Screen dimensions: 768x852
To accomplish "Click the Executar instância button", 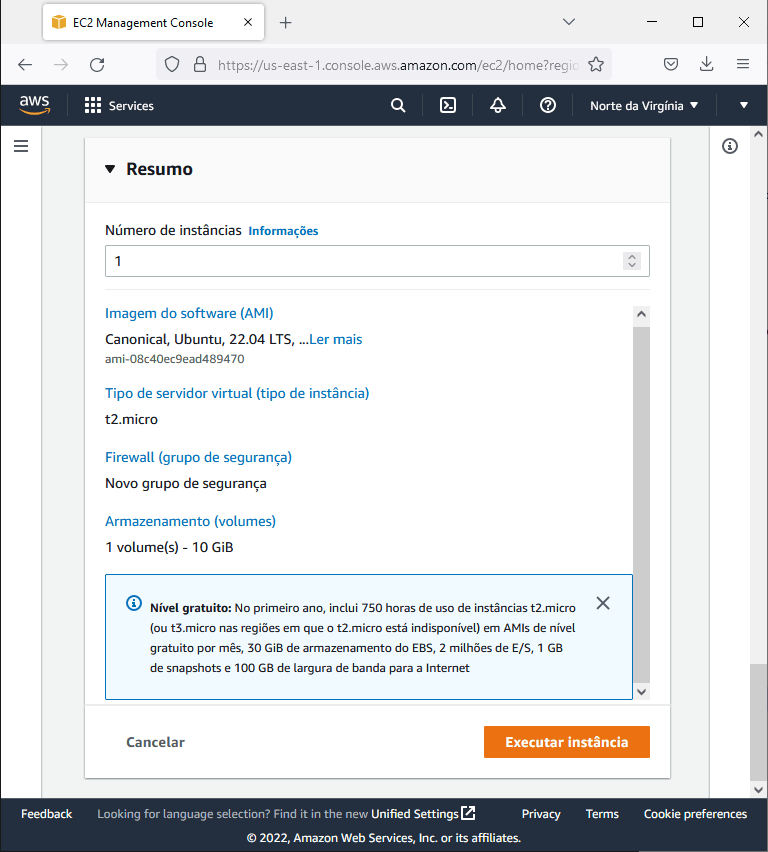I will pyautogui.click(x=567, y=742).
